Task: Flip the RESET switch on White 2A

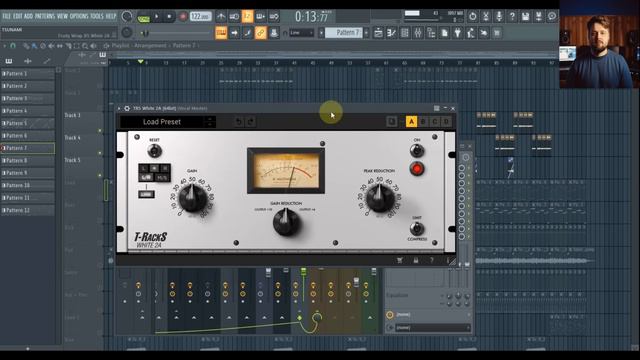Action: click(x=154, y=151)
